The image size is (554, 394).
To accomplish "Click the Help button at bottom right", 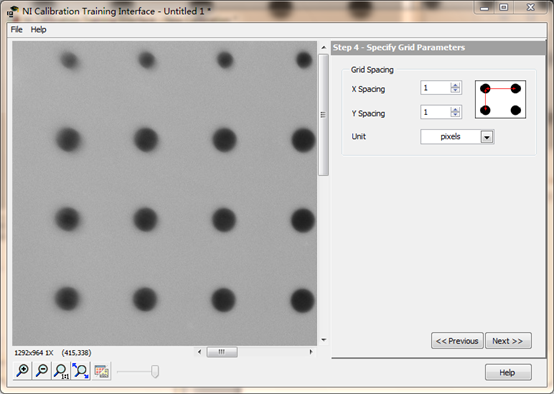I will (508, 372).
